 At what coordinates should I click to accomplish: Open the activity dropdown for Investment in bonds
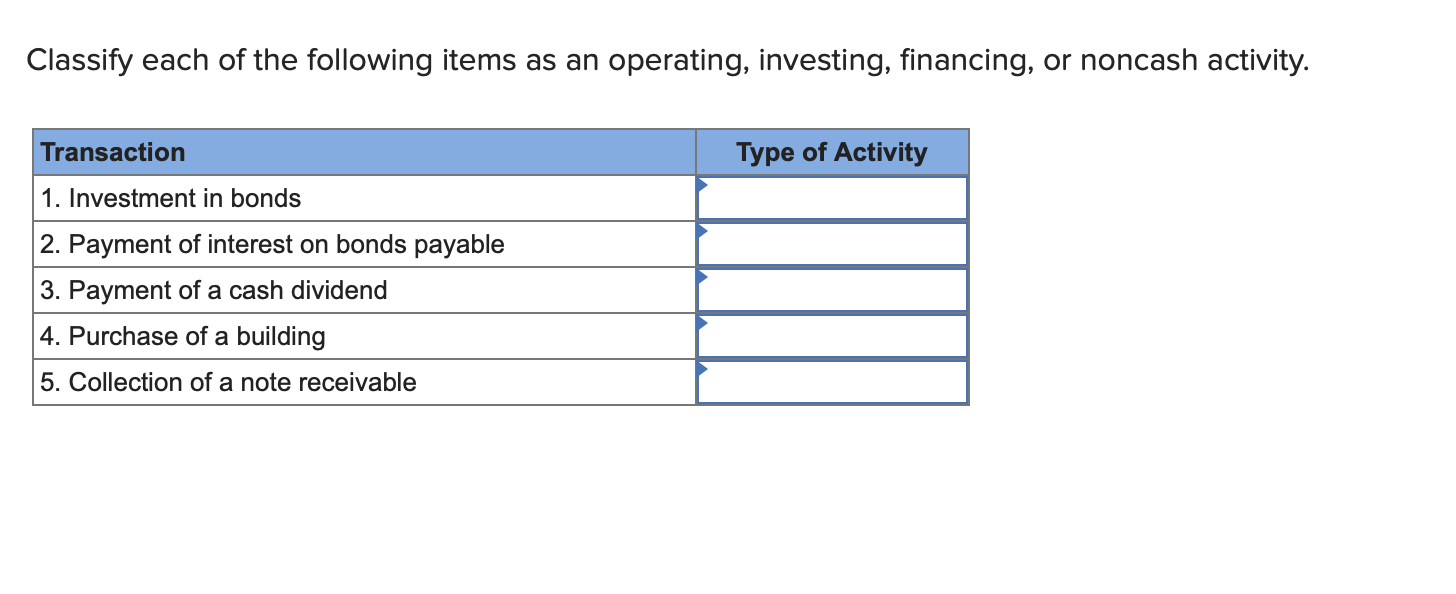coord(832,197)
